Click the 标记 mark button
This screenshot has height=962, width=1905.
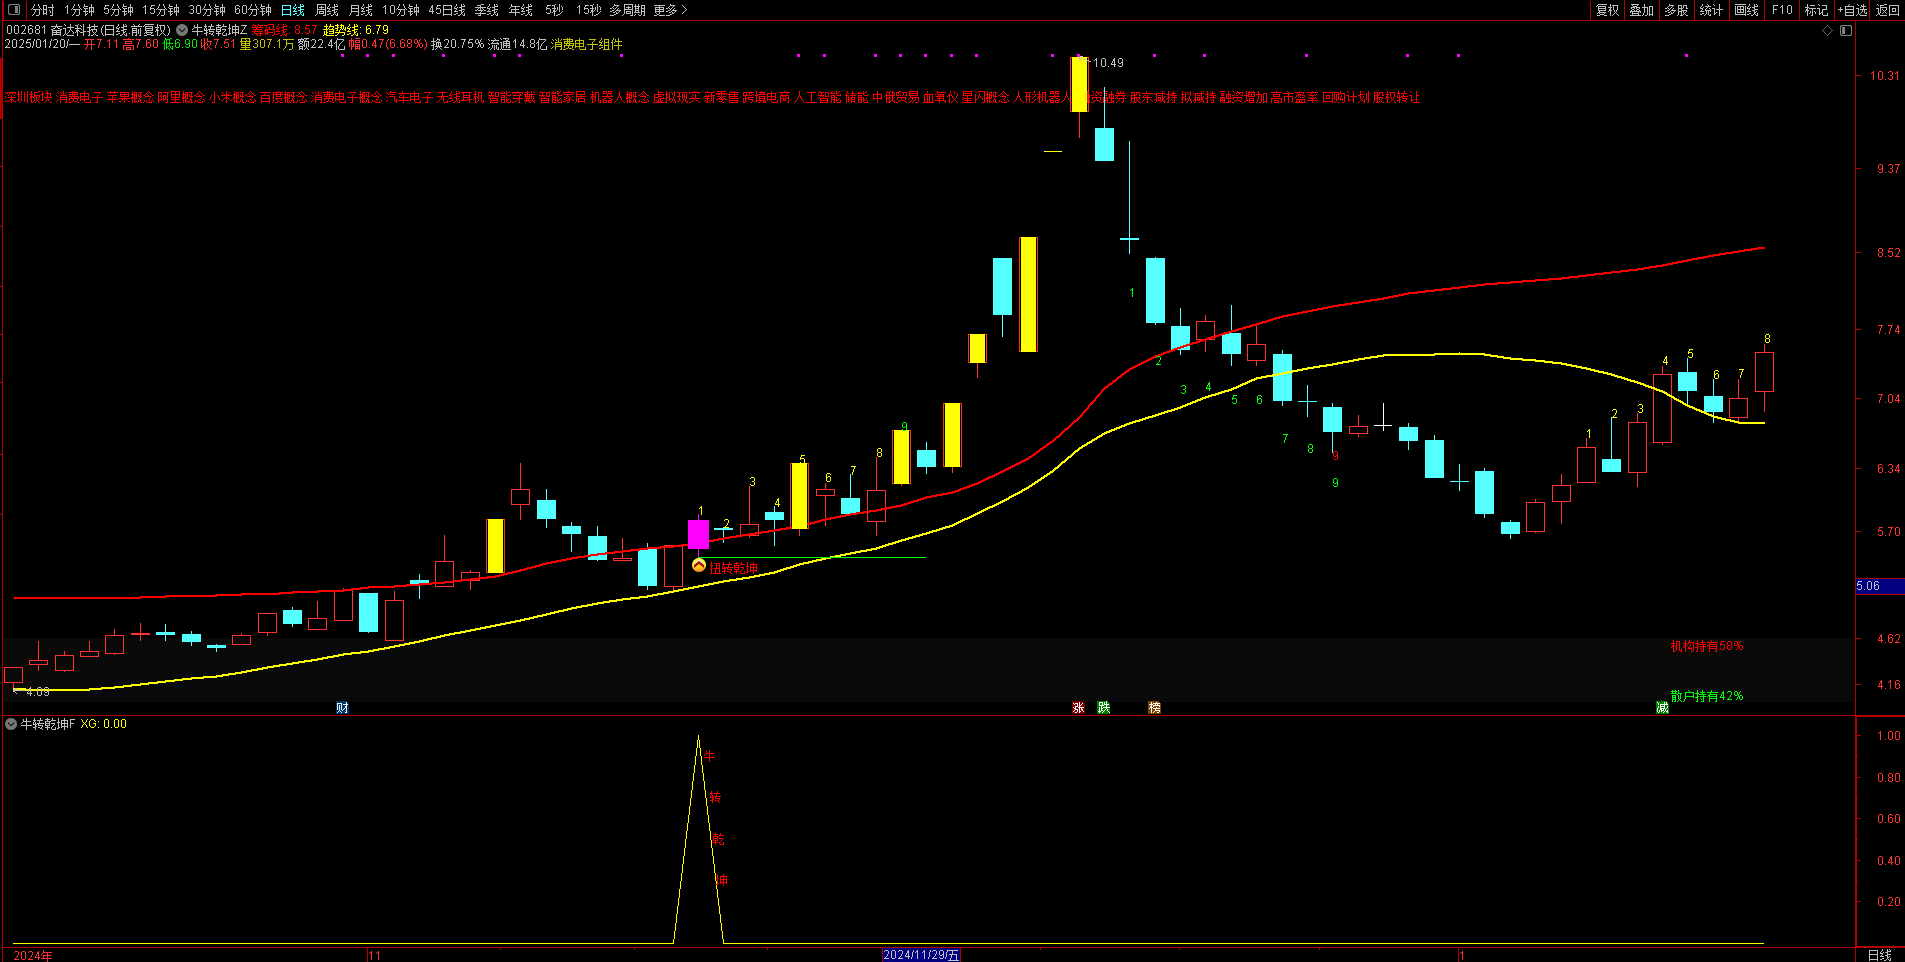pyautogui.click(x=1816, y=10)
